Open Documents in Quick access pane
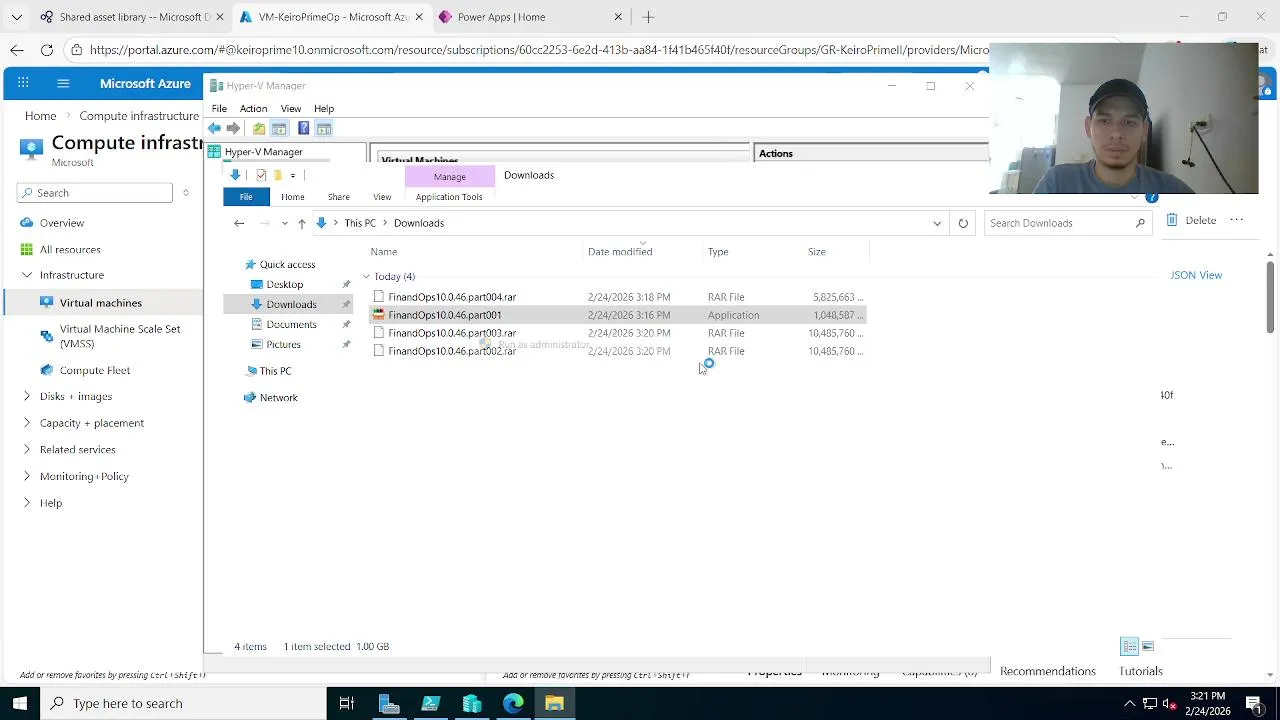Screen dimensions: 1280x720 click(x=291, y=324)
